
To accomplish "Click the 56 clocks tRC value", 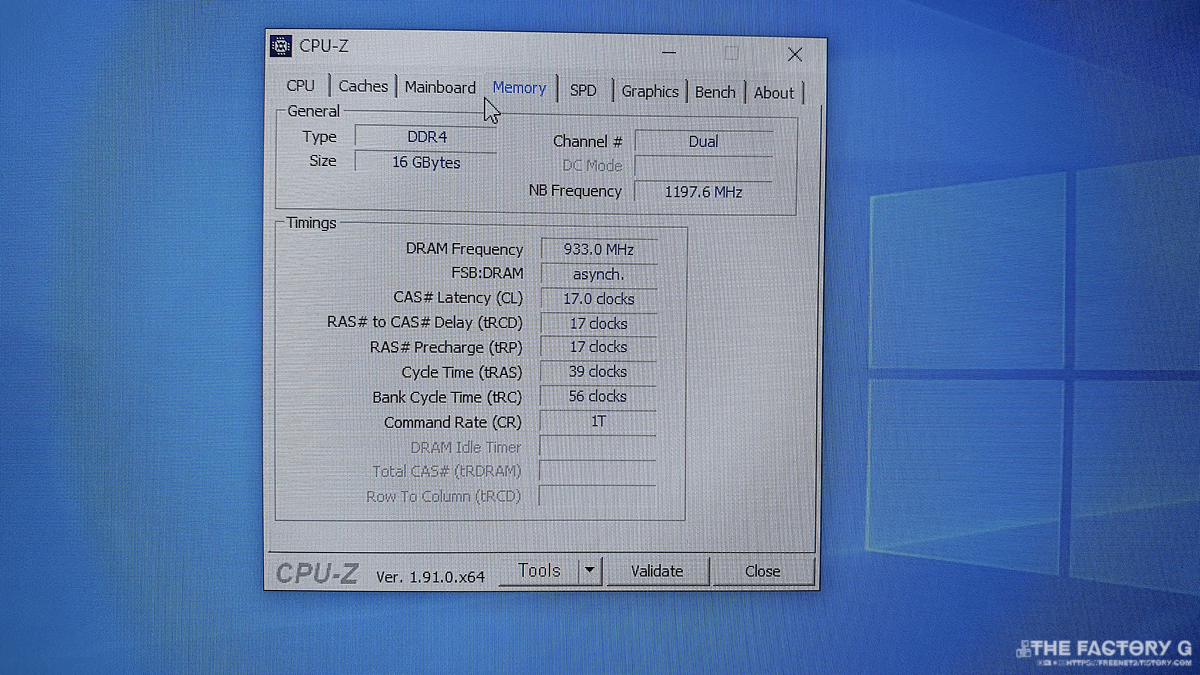I will (x=598, y=397).
